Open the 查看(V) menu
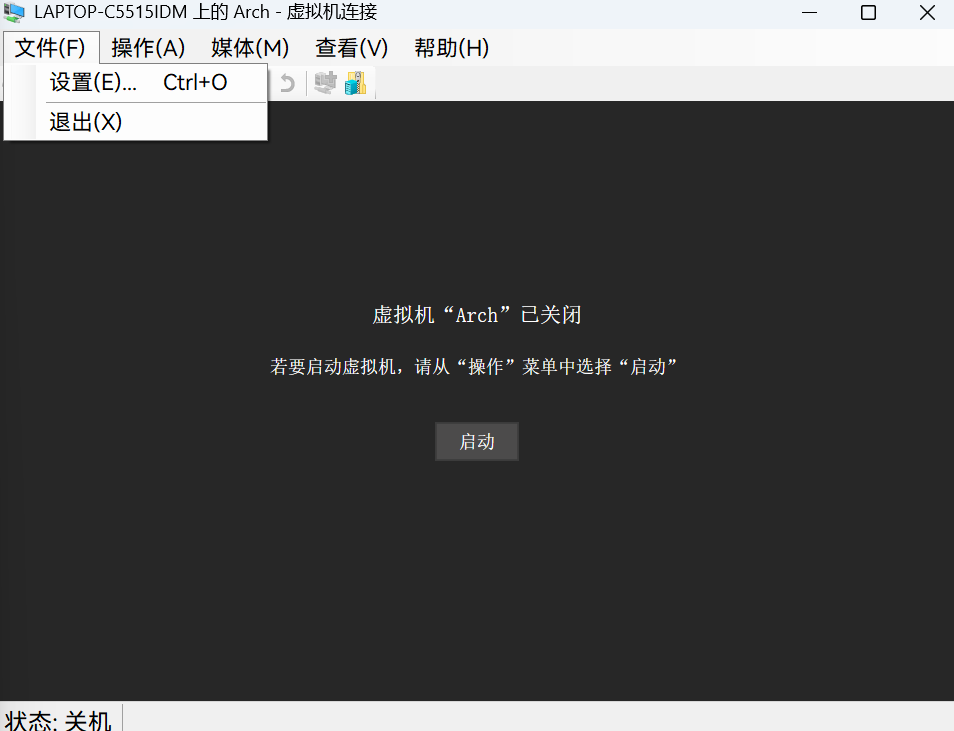This screenshot has width=954, height=731. pos(351,48)
